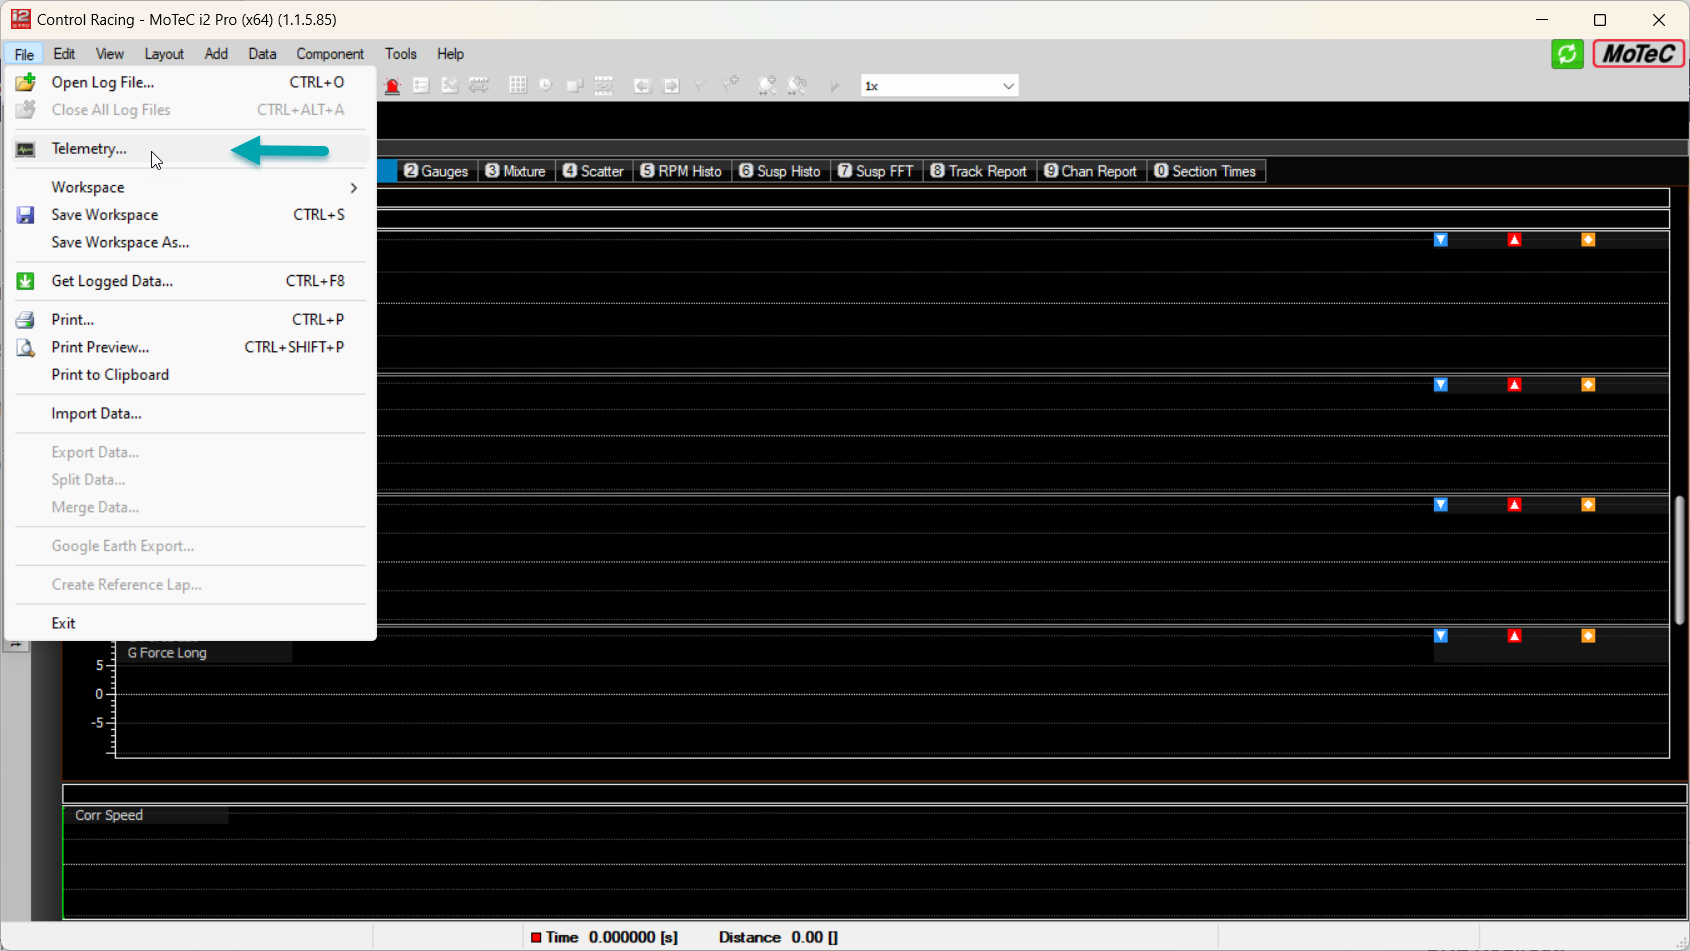Image resolution: width=1690 pixels, height=951 pixels.
Task: Click the vertical scrollbar thumb on right
Action: [x=1681, y=560]
